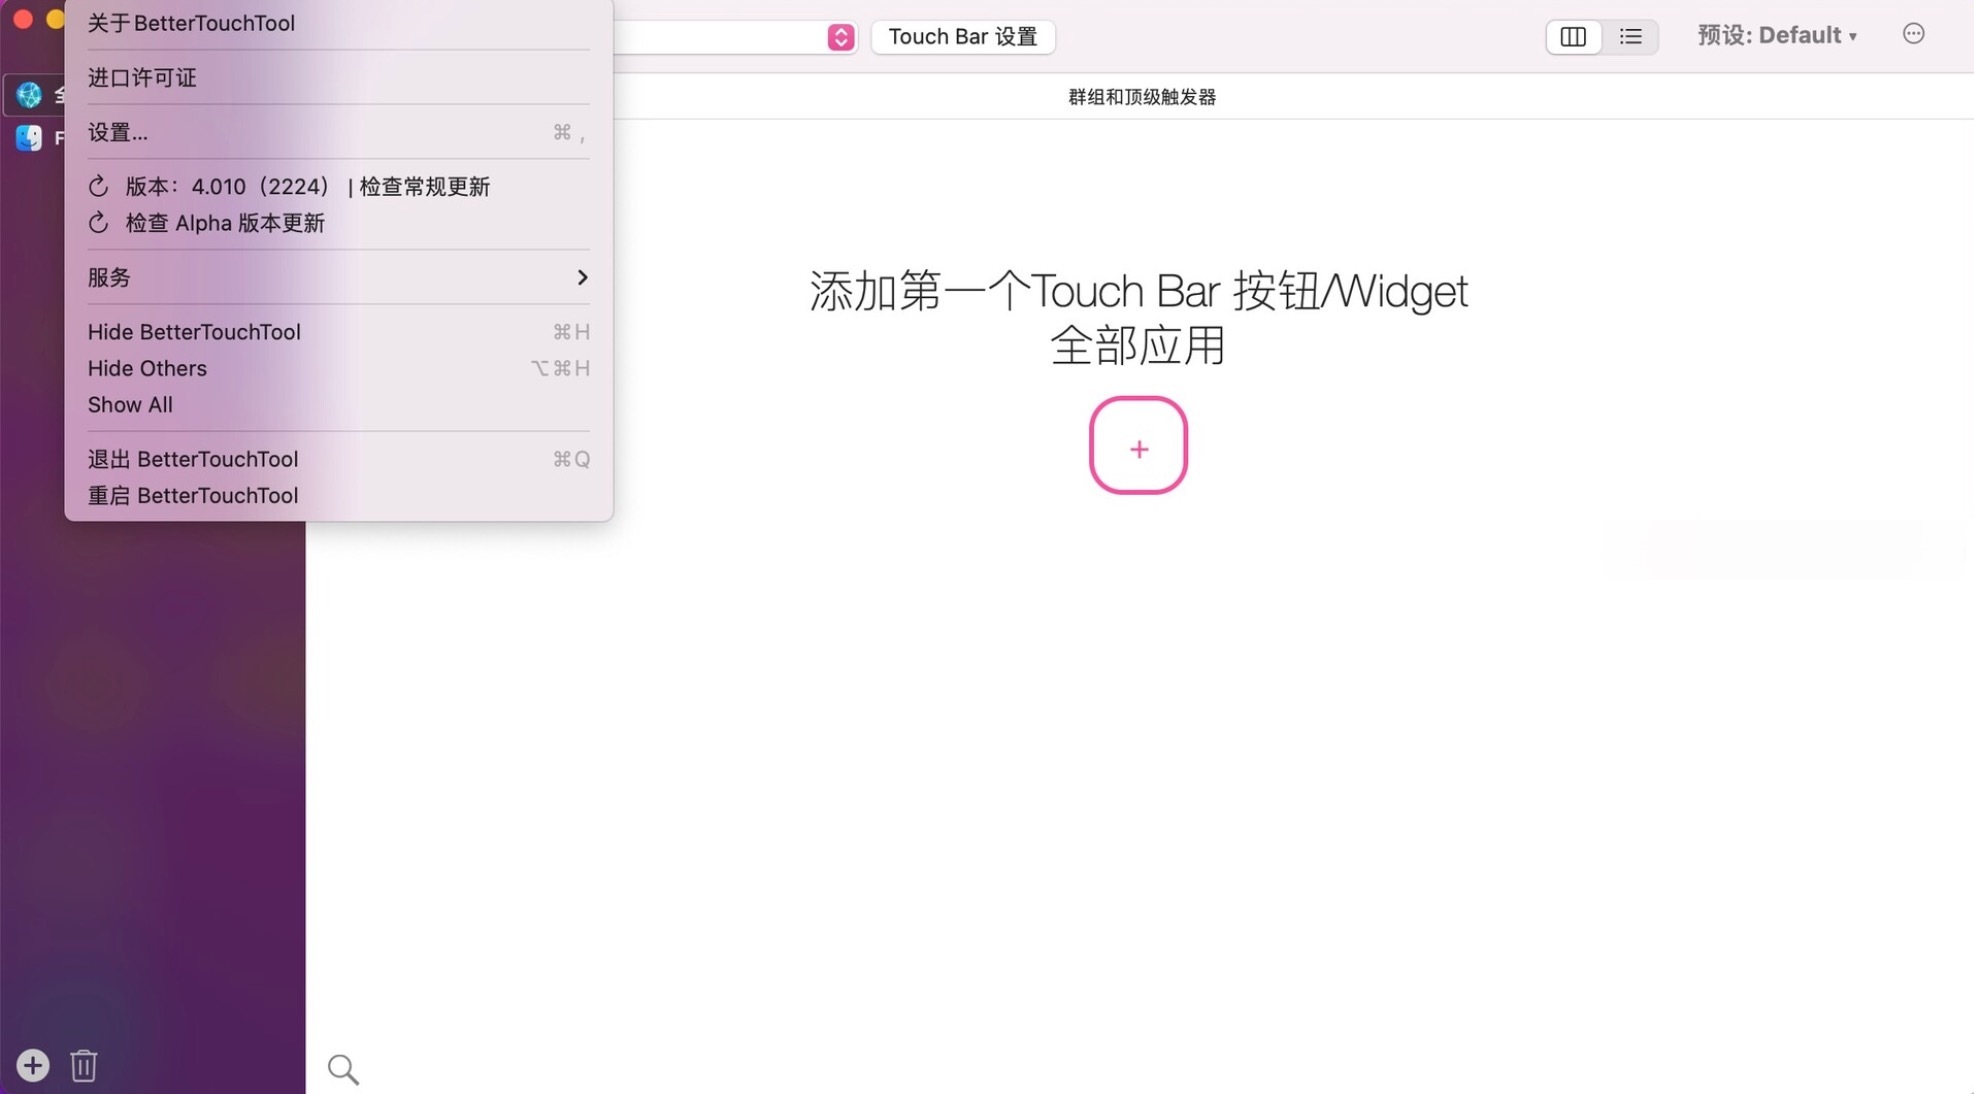Select 关于 BetterTouchTool menu item
The image size is (1974, 1094).
click(190, 23)
